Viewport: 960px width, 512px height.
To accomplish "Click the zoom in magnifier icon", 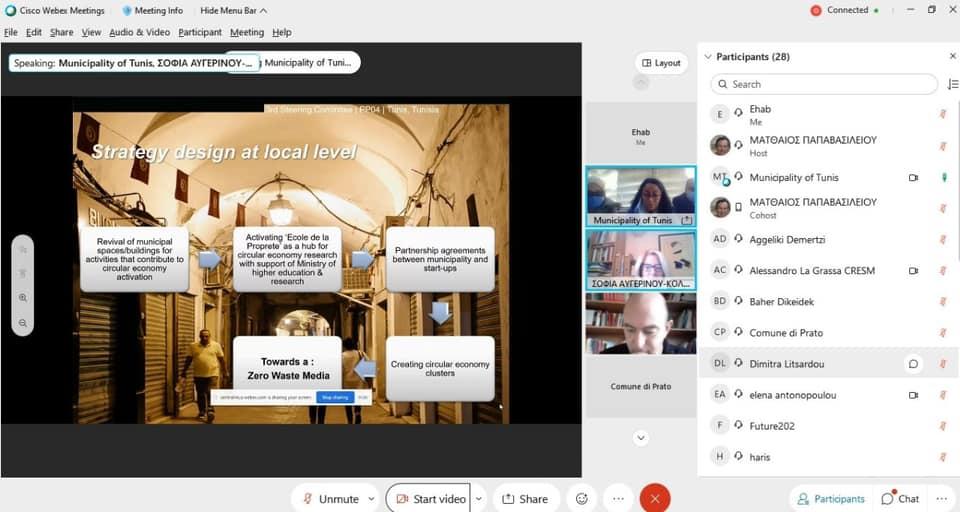I will tap(22, 298).
